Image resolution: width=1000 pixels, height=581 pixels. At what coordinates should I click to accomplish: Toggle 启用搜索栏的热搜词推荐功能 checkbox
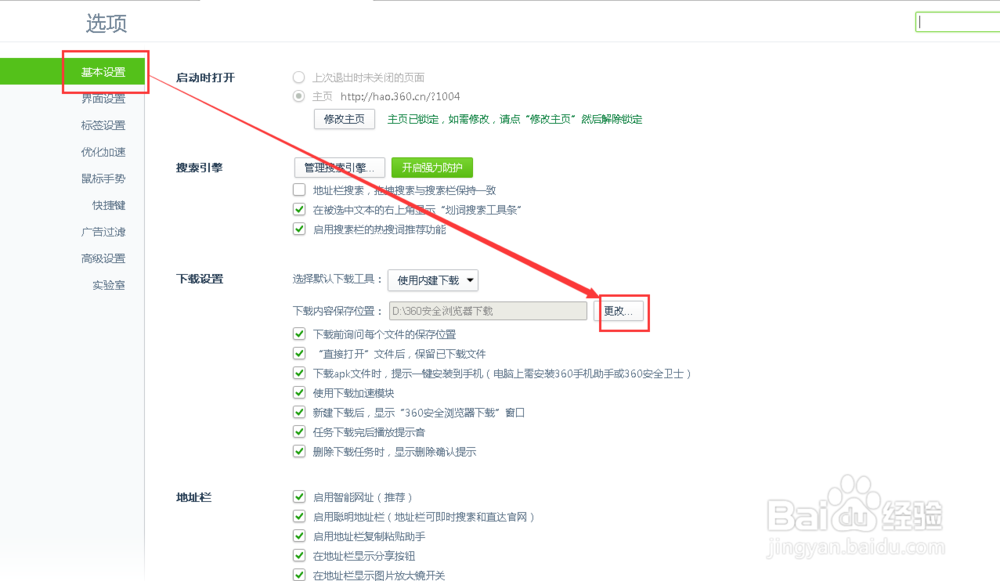299,229
